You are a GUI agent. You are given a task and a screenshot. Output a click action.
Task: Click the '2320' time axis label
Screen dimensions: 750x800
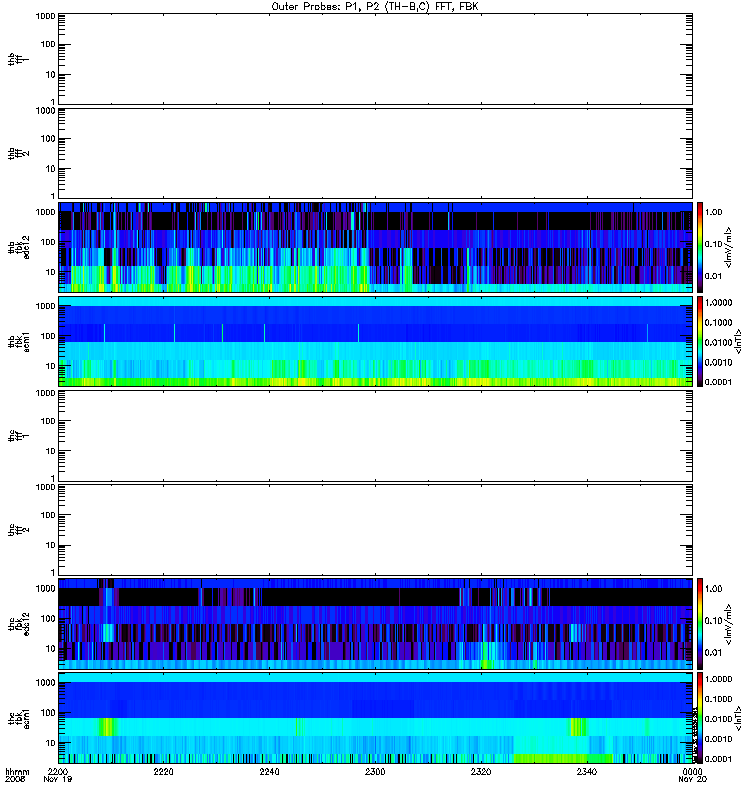pos(481,771)
